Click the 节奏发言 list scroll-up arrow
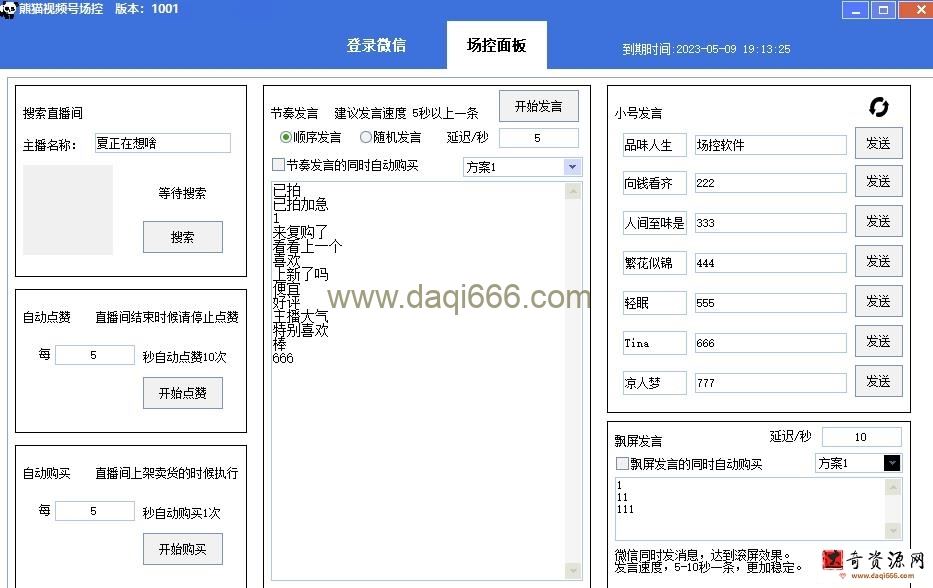The width and height of the screenshot is (933, 588). [573, 191]
